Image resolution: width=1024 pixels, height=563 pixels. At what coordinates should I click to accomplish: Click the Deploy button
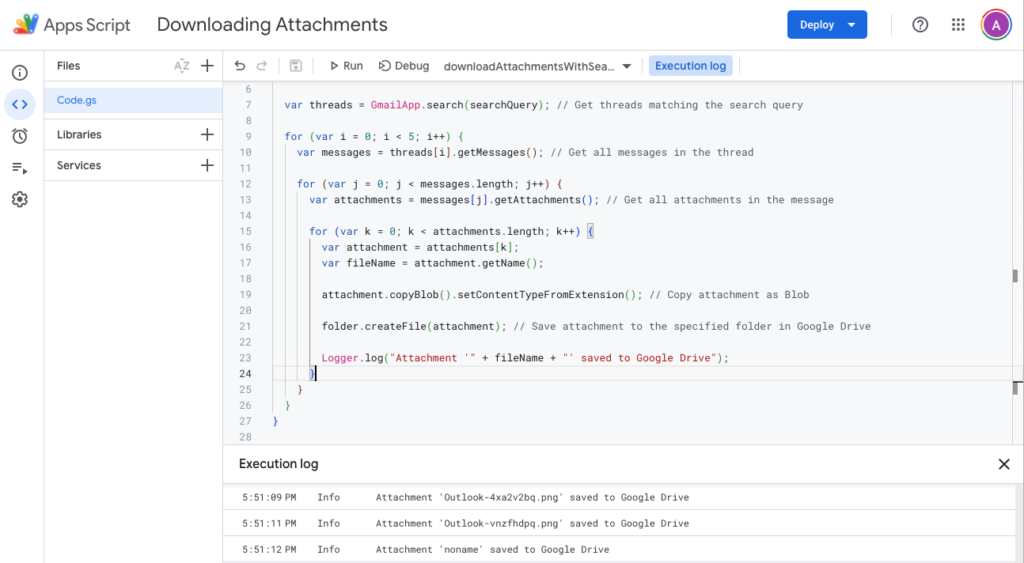point(816,25)
